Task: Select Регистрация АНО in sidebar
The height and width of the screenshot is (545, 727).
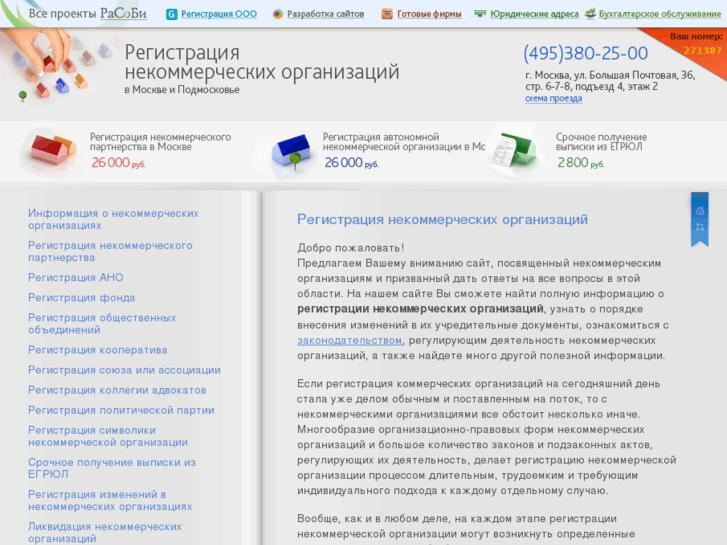Action: click(76, 277)
